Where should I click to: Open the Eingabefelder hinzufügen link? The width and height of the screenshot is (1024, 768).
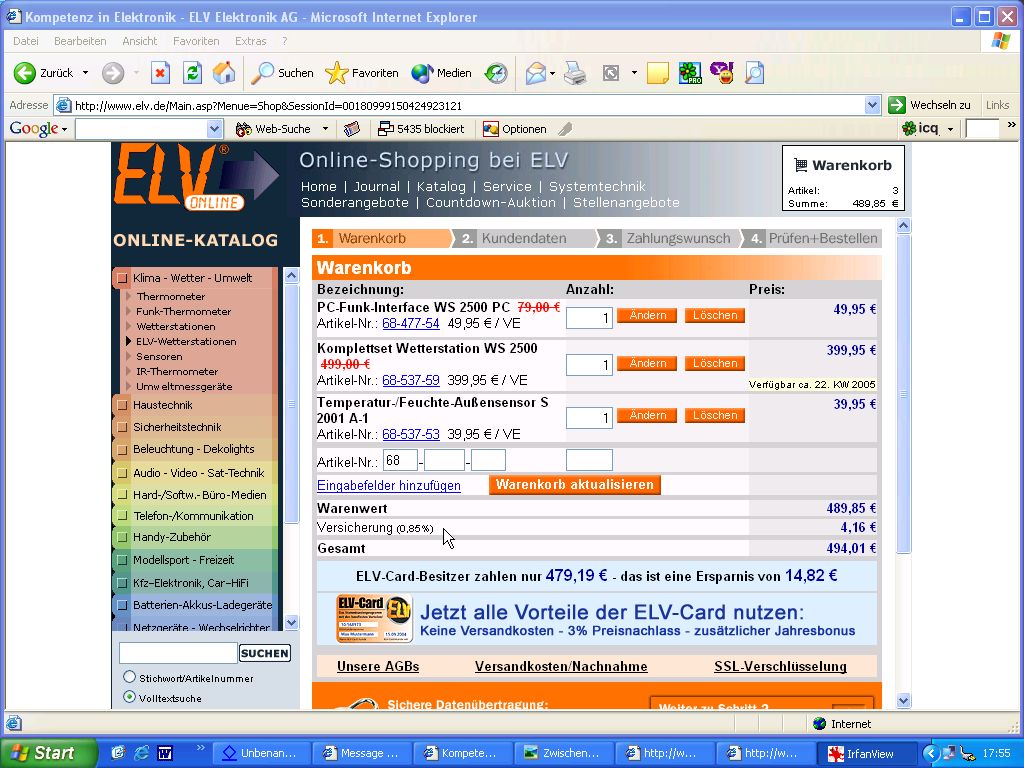pos(389,485)
